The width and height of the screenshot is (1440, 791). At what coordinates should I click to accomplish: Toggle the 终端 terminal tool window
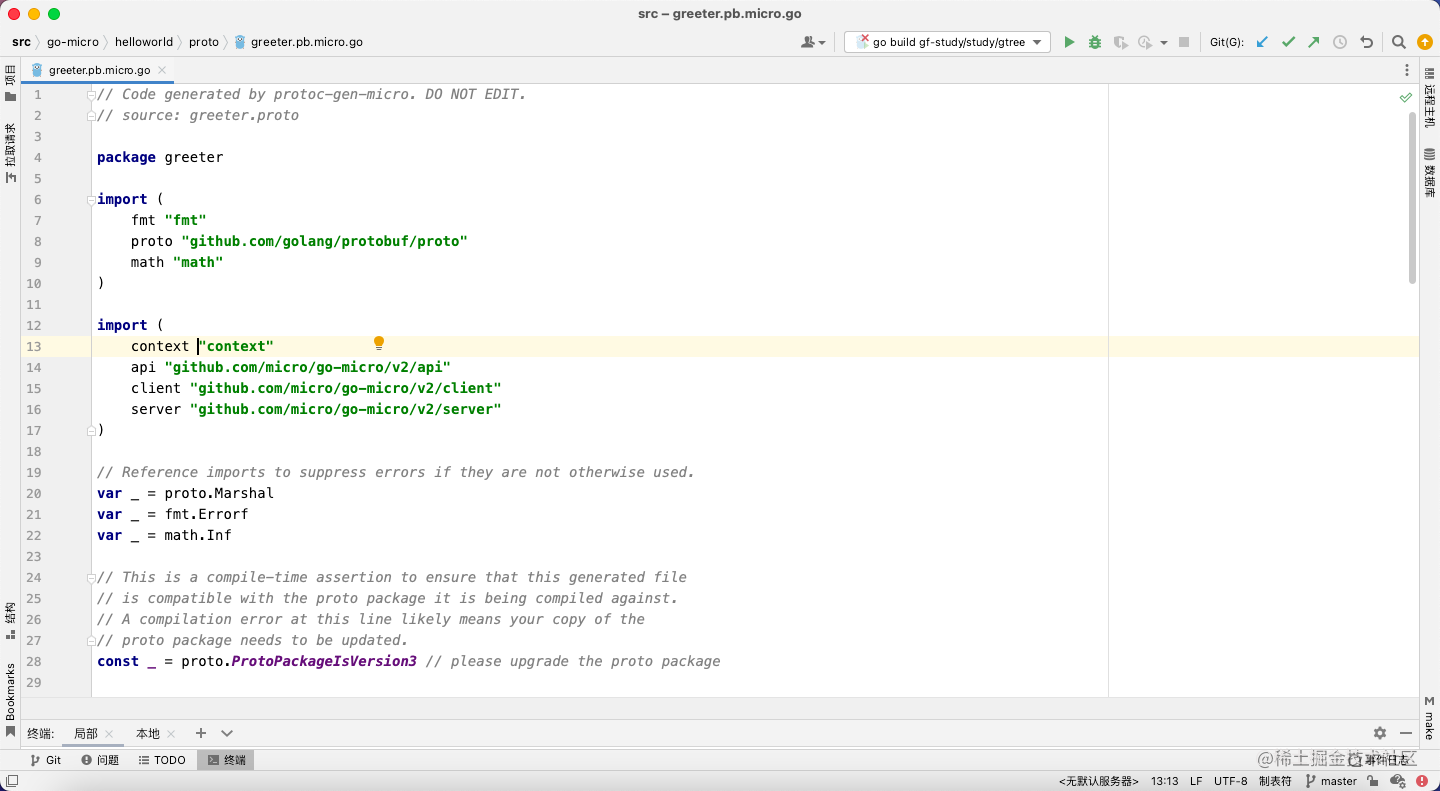tap(226, 760)
